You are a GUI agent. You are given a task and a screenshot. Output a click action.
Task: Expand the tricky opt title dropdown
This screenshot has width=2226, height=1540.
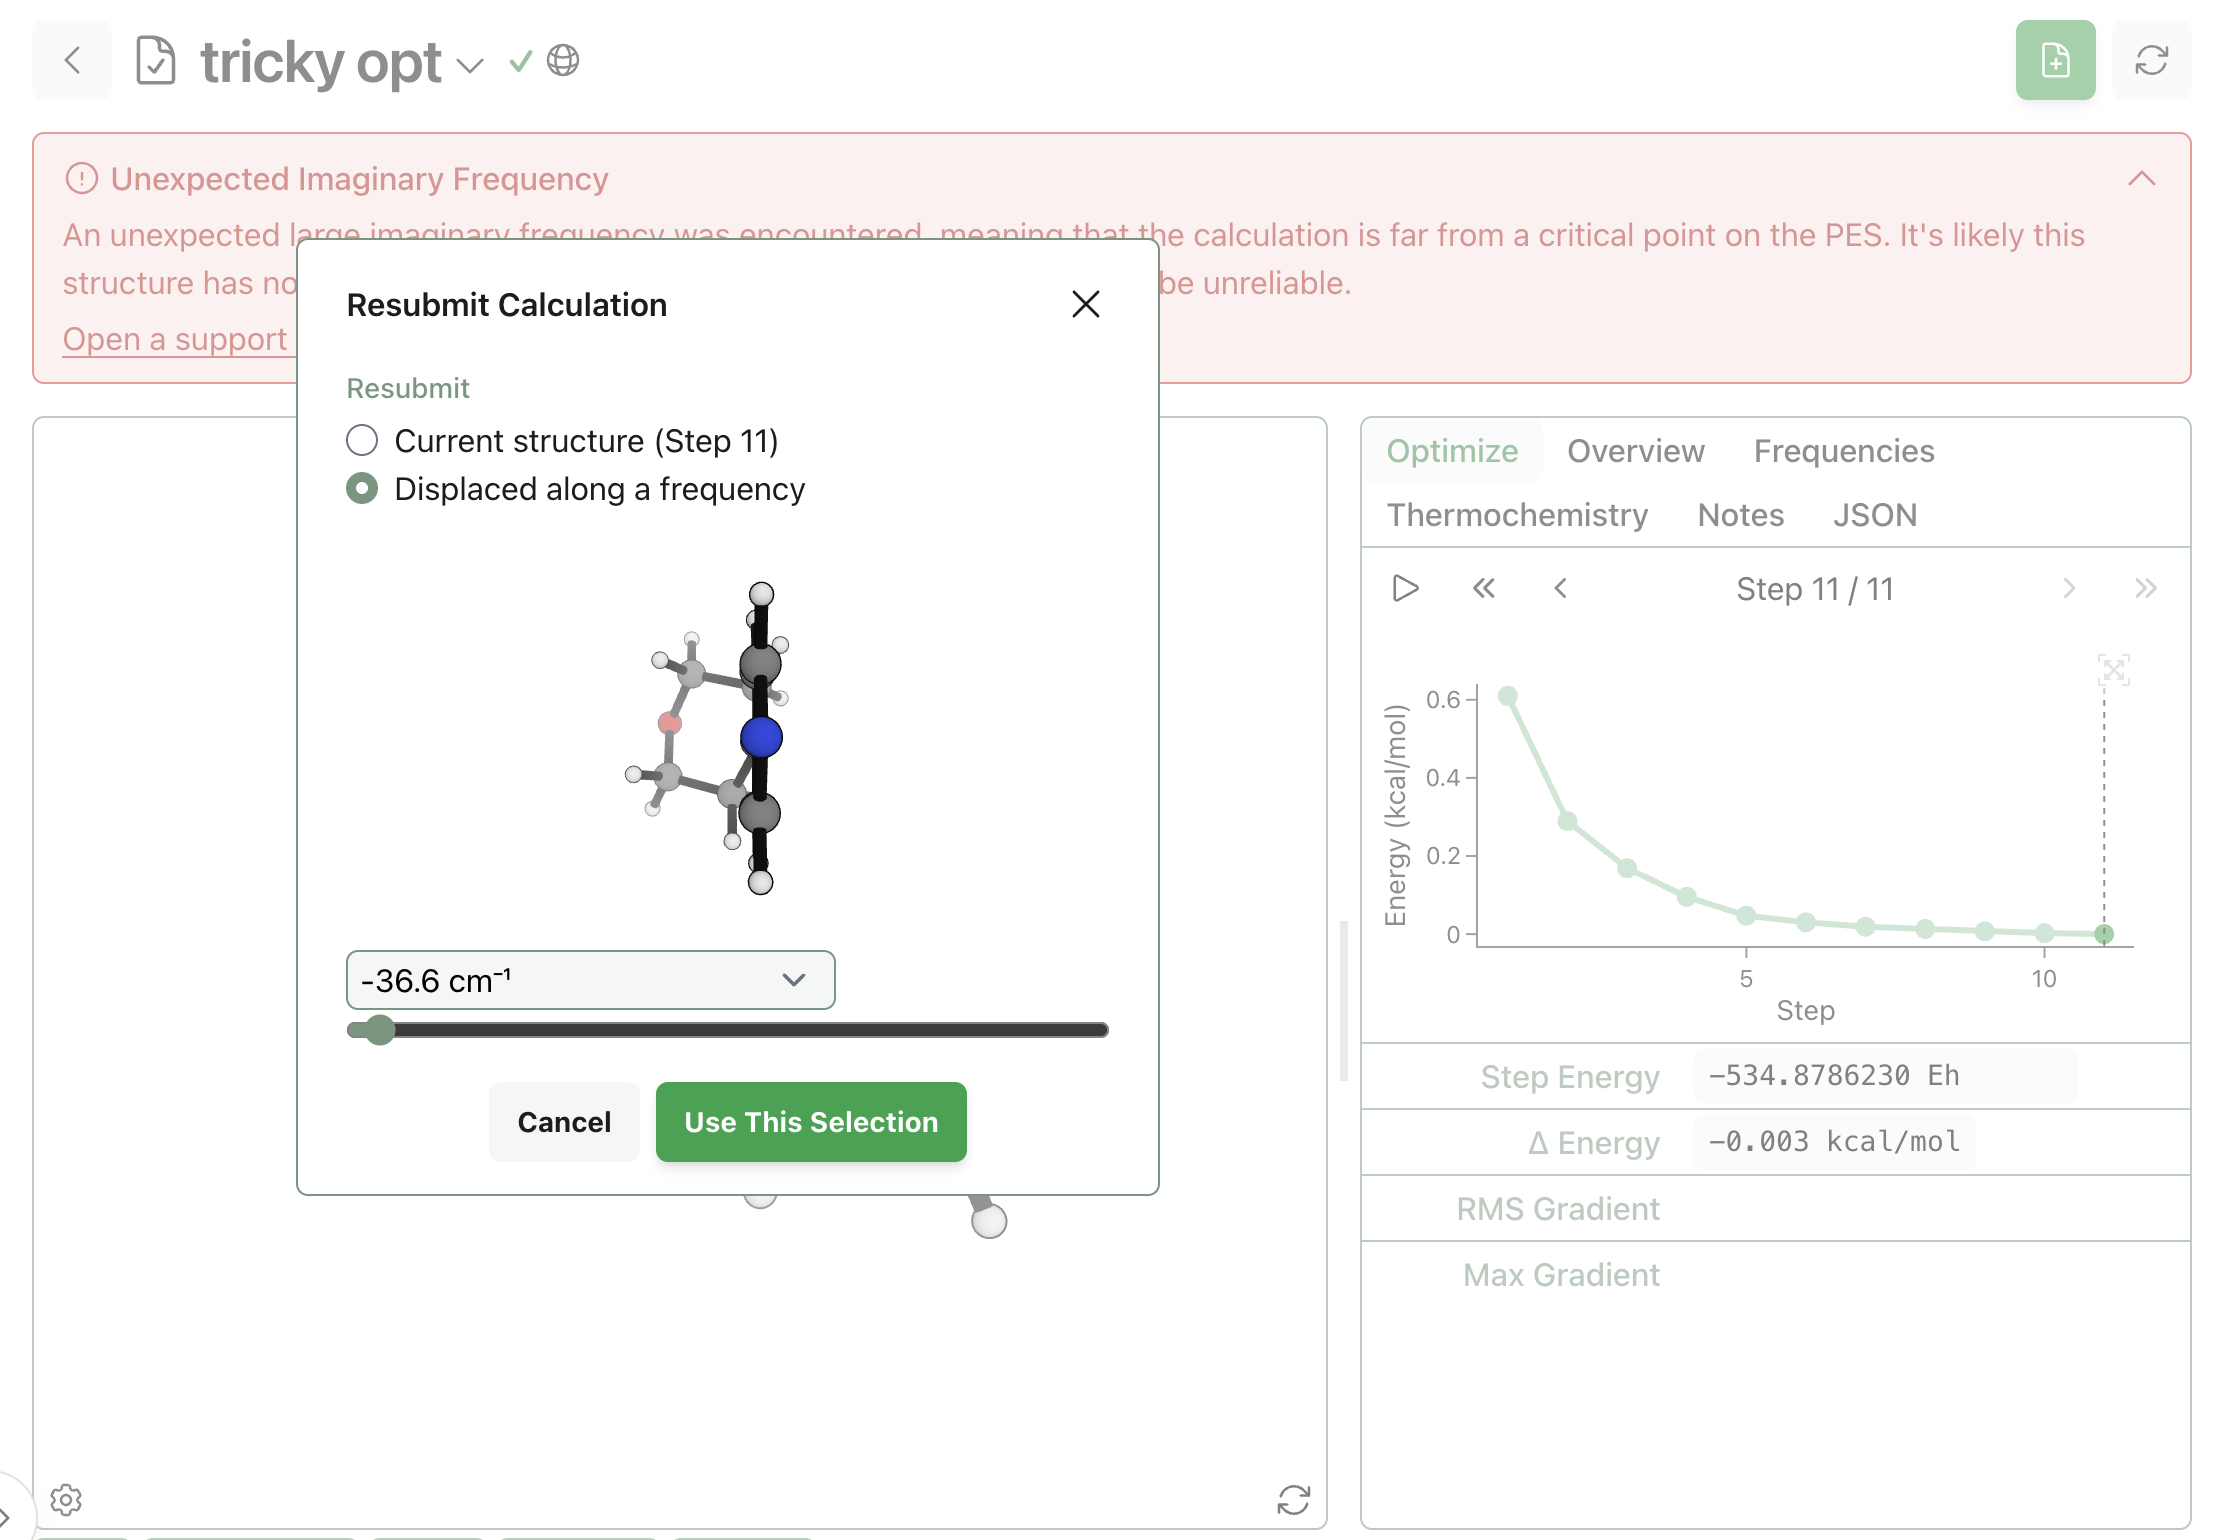[x=470, y=66]
